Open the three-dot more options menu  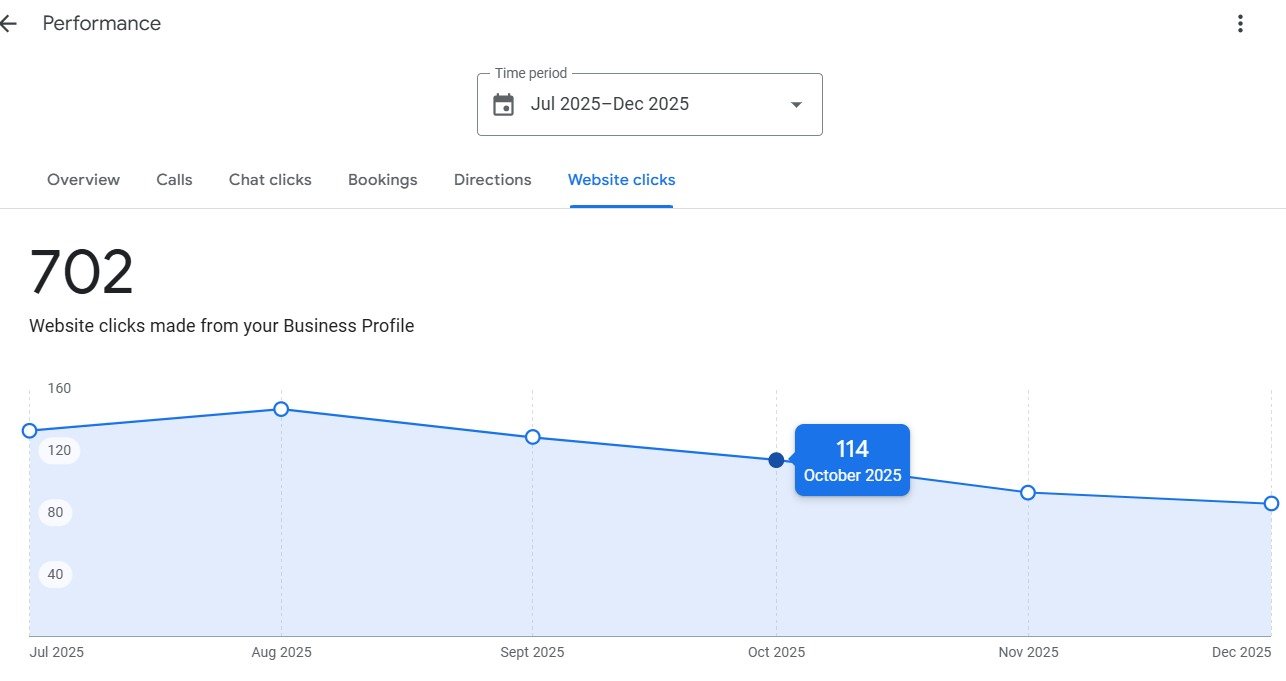tap(1240, 24)
